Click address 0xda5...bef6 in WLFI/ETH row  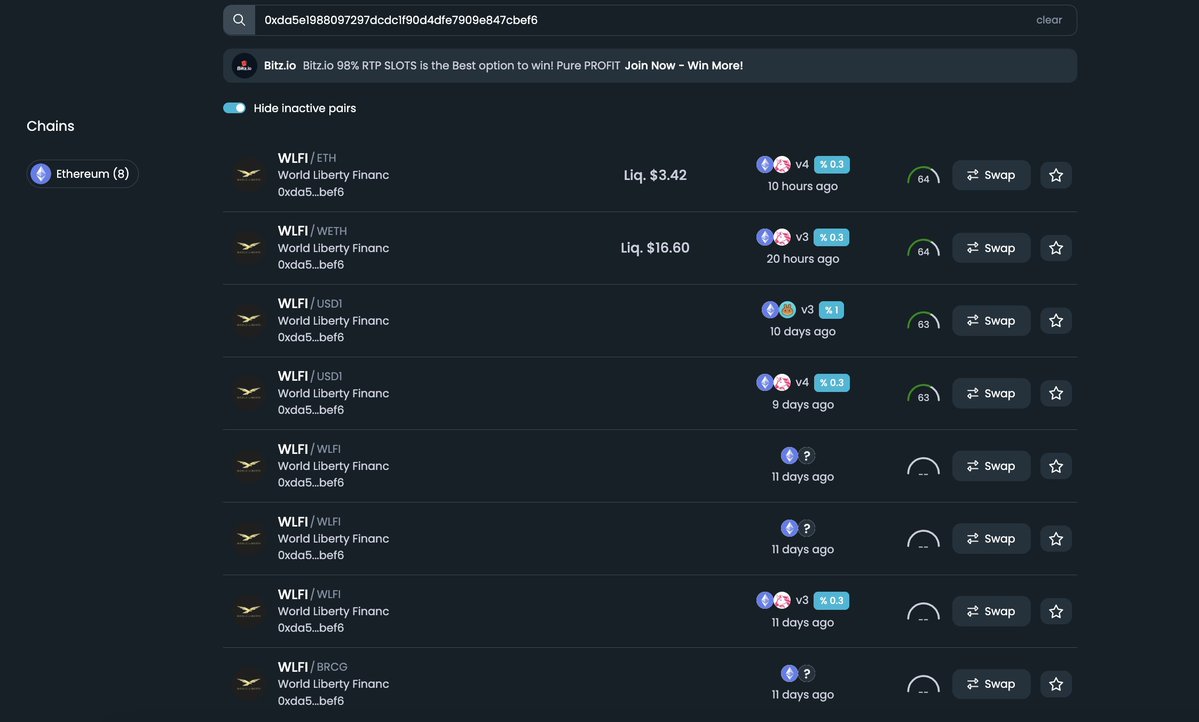pos(310,192)
